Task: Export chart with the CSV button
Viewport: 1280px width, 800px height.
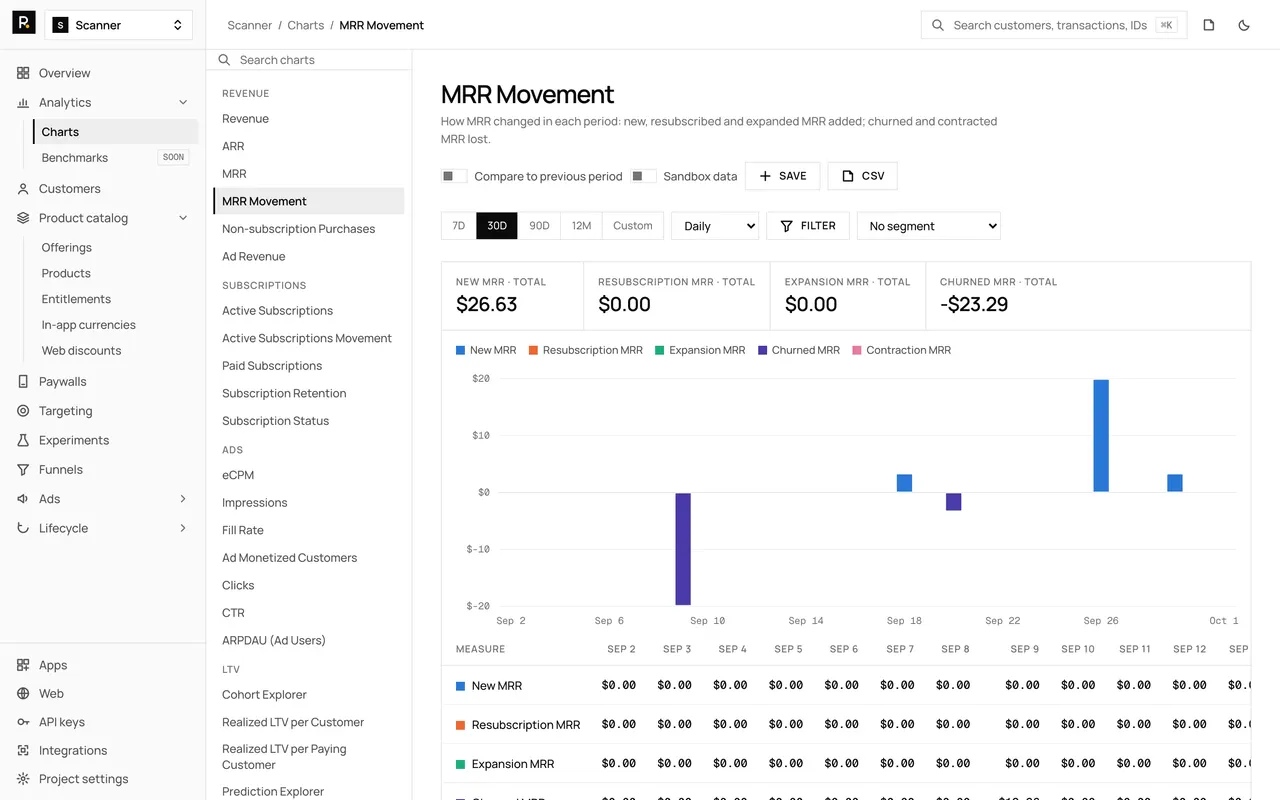Action: coord(863,176)
